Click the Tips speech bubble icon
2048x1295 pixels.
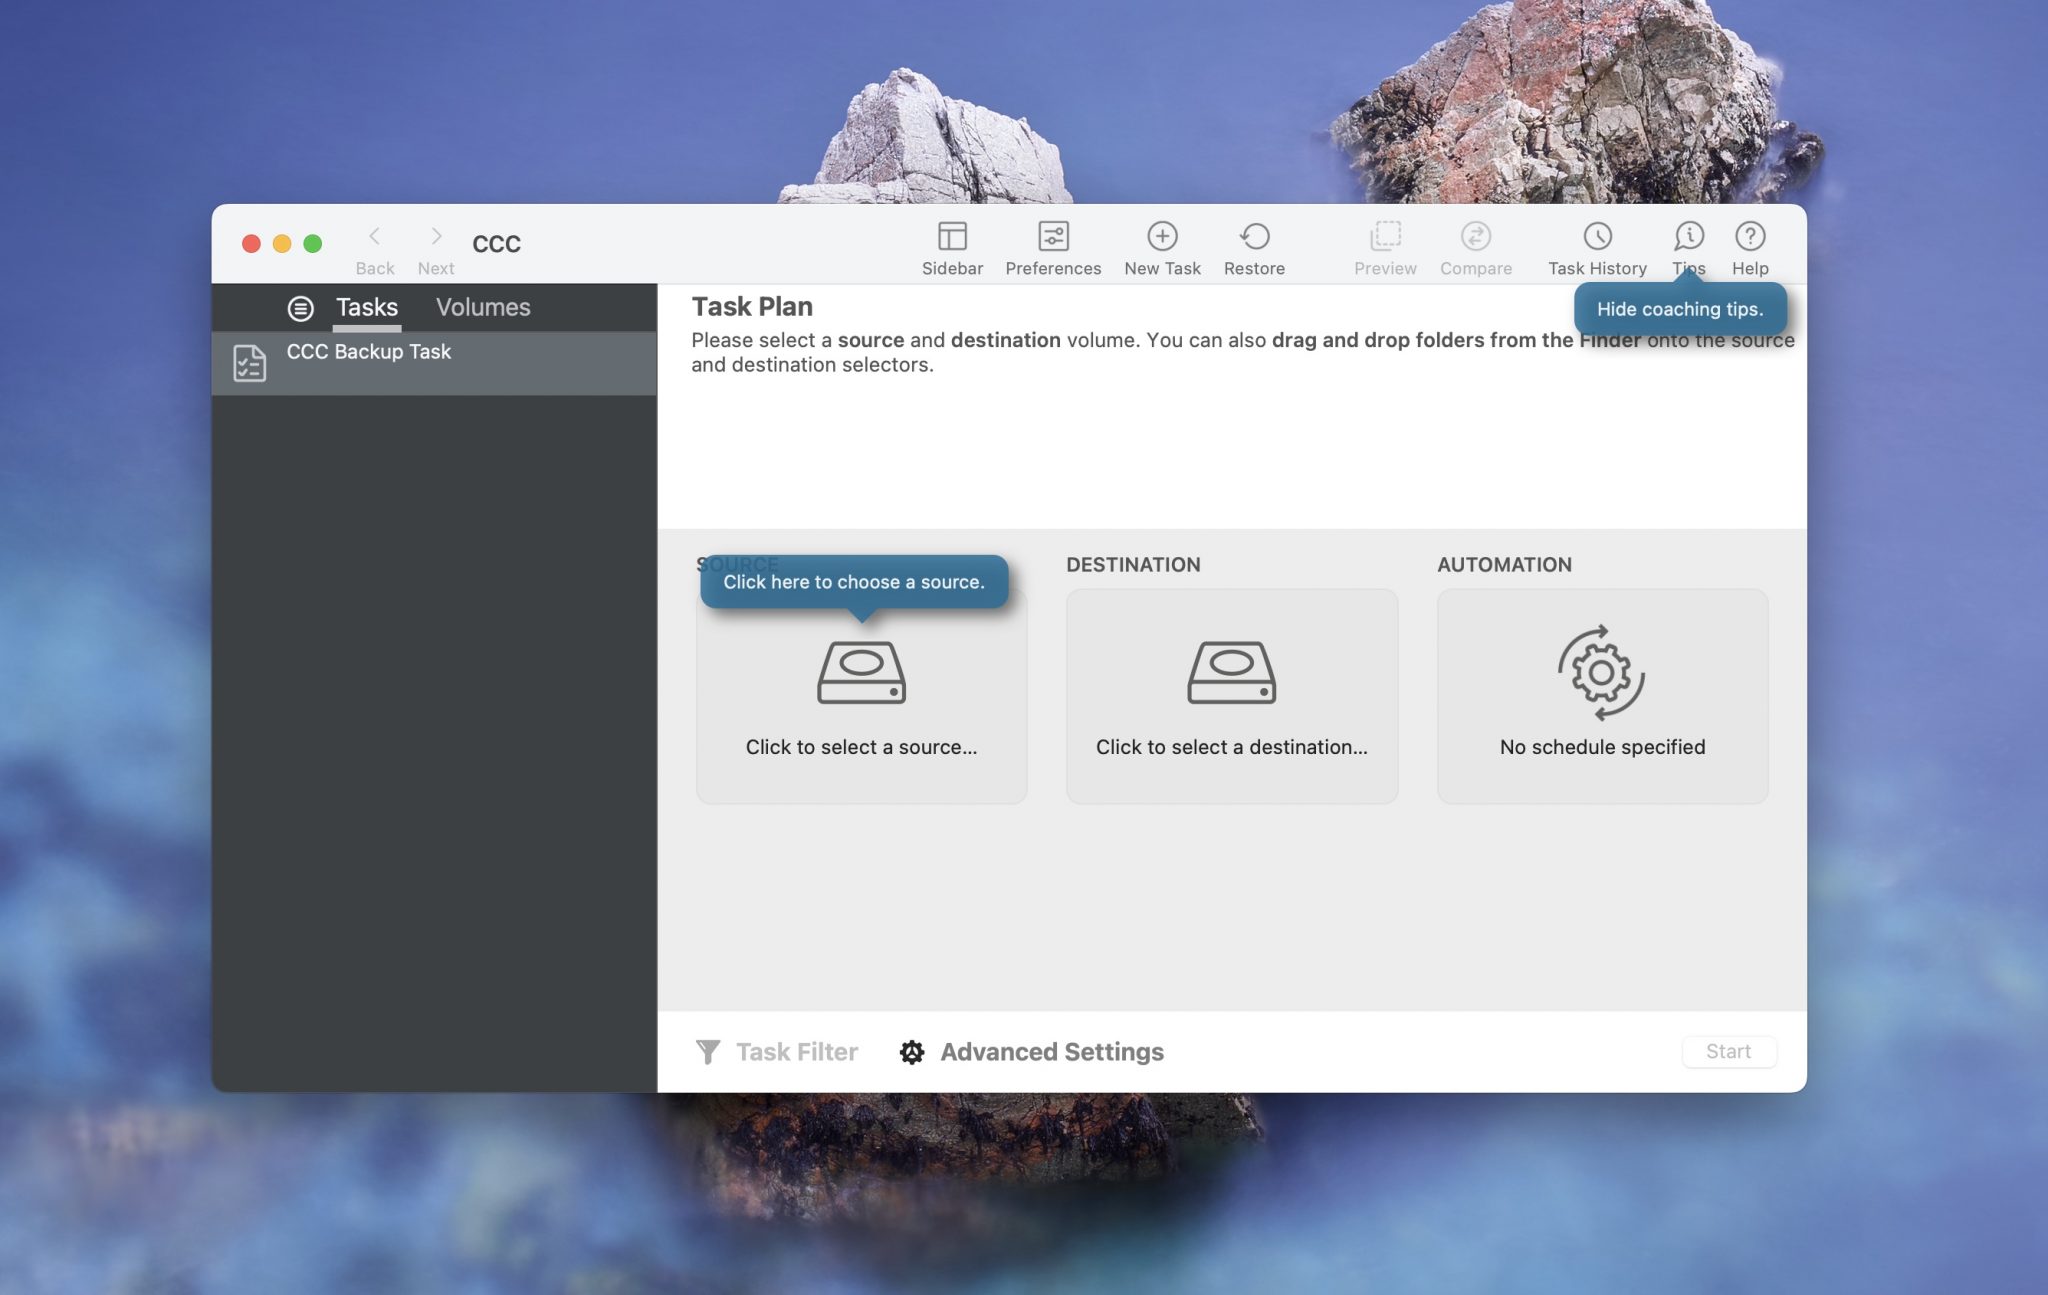[x=1689, y=236]
